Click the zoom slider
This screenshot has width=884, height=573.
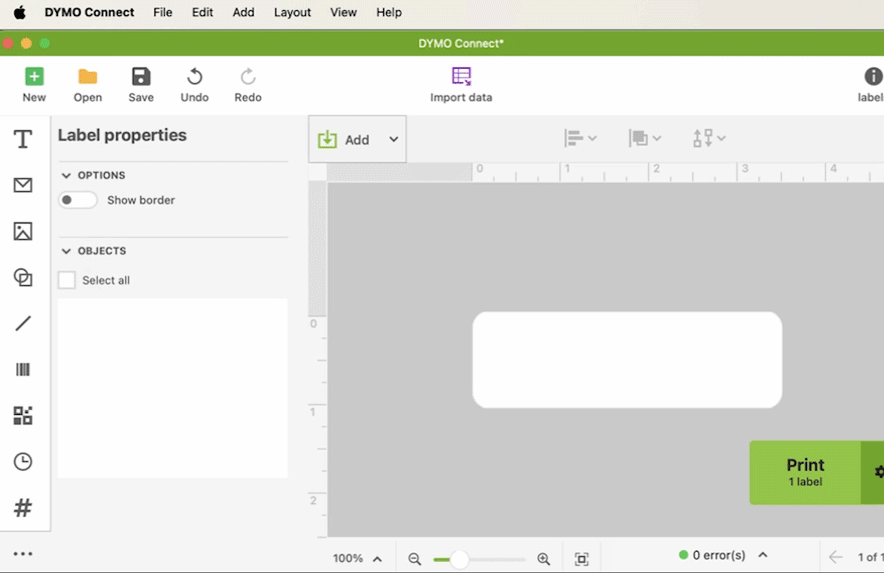pos(478,559)
